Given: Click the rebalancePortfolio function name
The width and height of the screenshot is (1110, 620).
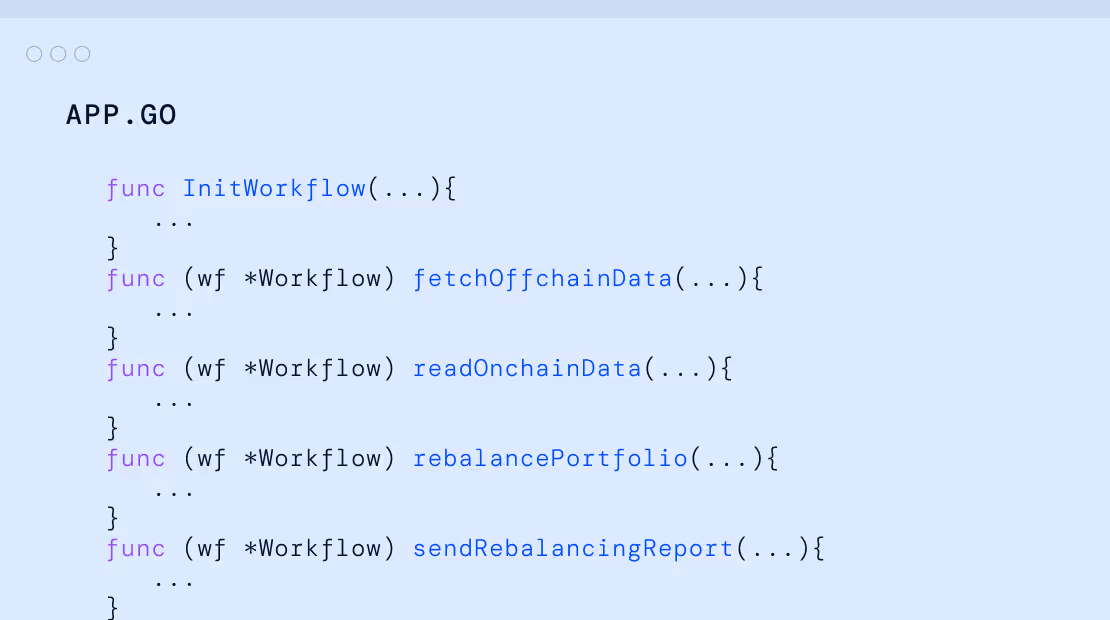Looking at the screenshot, I should [x=550, y=458].
